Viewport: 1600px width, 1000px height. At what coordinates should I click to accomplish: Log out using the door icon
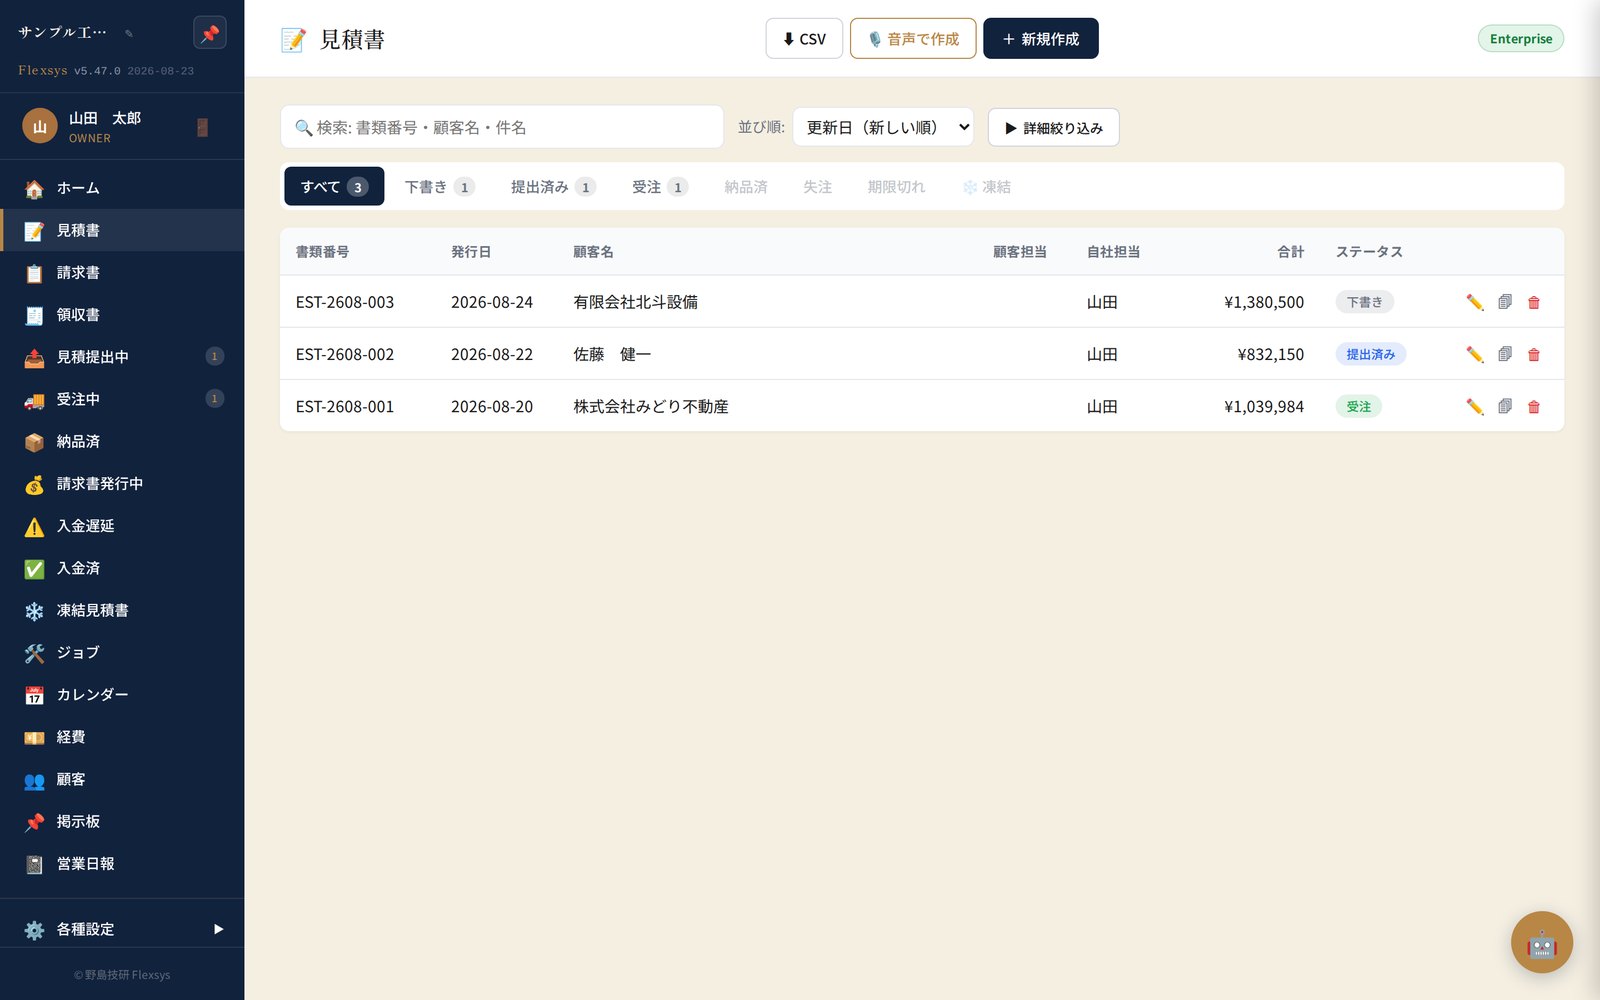[202, 127]
